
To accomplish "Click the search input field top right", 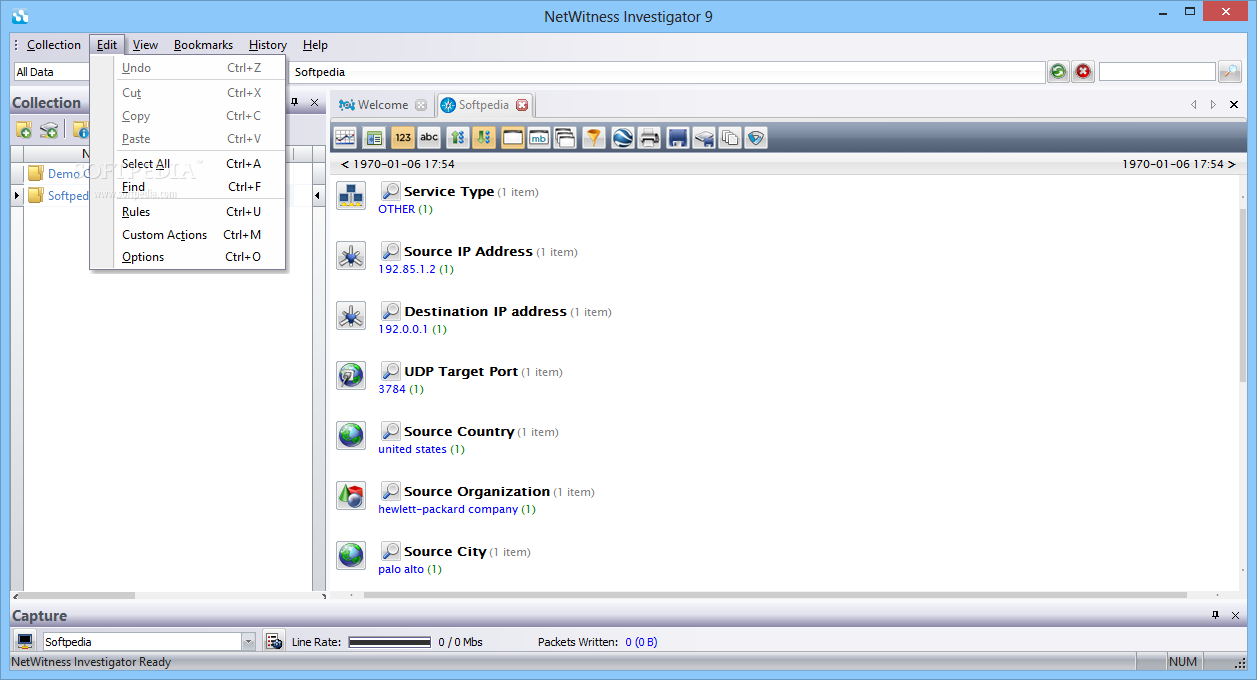I will click(1157, 72).
